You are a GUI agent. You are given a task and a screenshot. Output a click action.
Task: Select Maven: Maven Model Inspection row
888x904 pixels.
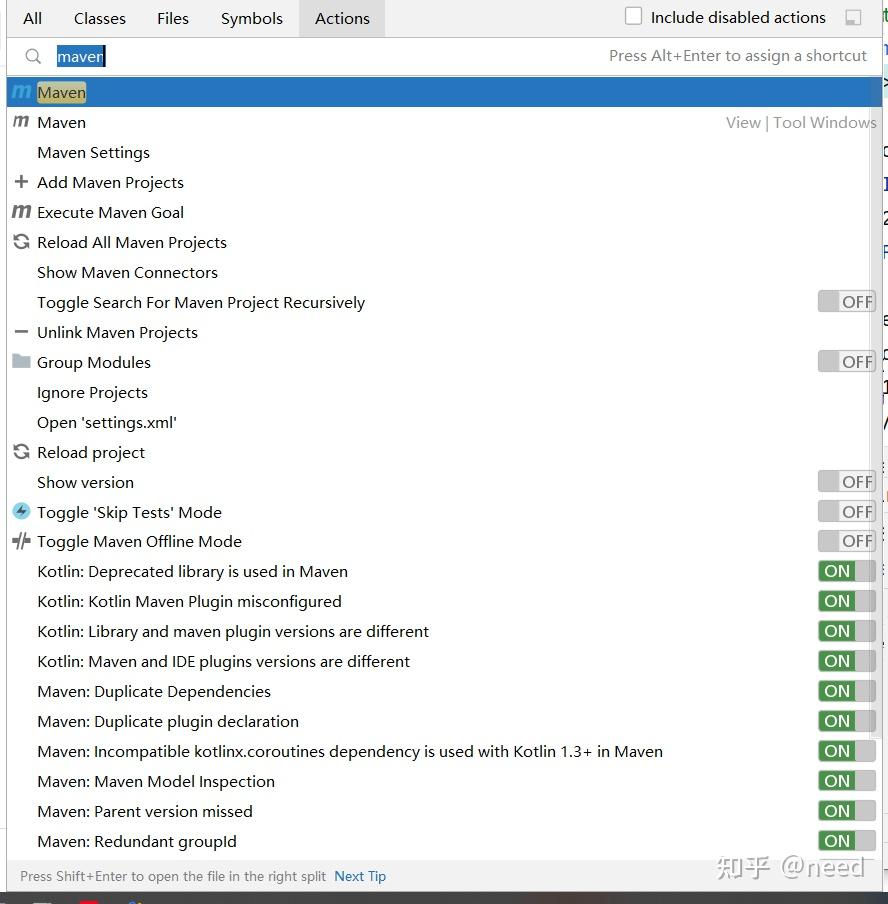444,781
